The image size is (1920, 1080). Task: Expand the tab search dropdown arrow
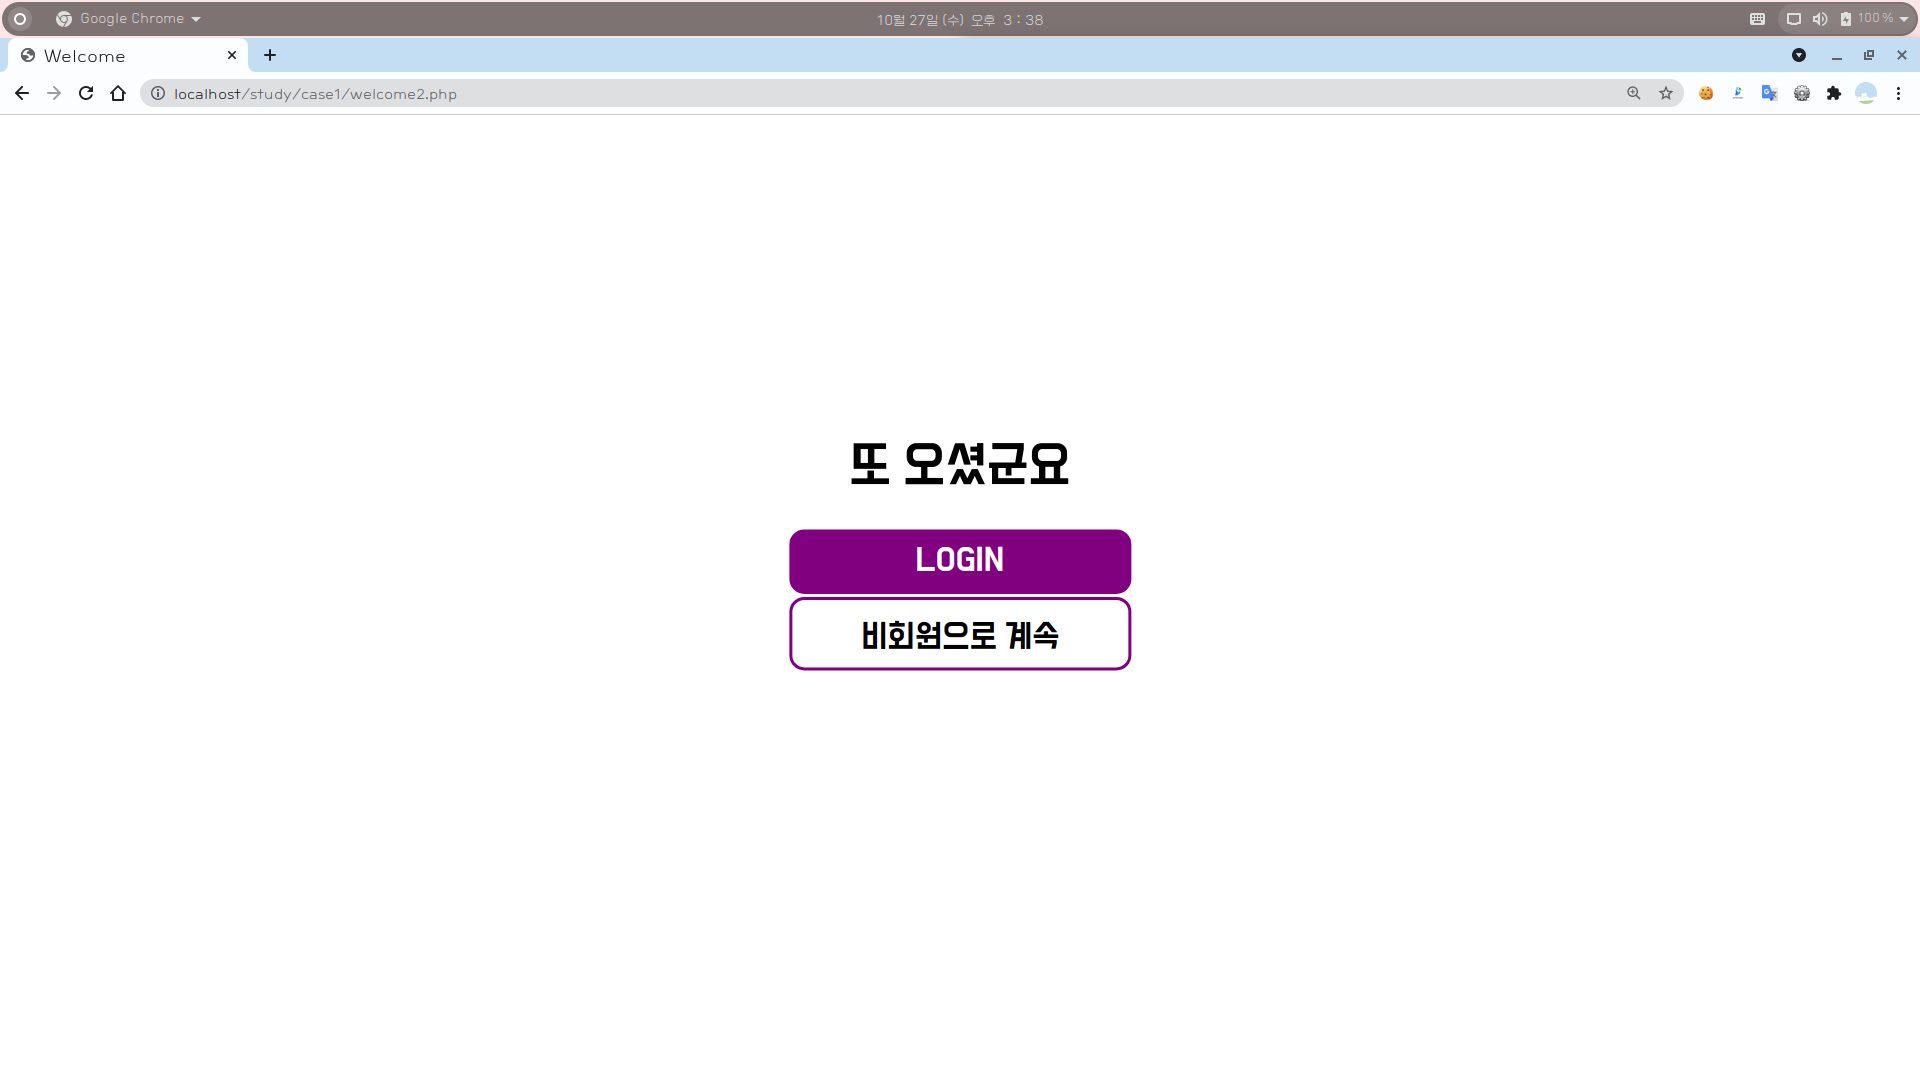(x=1798, y=55)
